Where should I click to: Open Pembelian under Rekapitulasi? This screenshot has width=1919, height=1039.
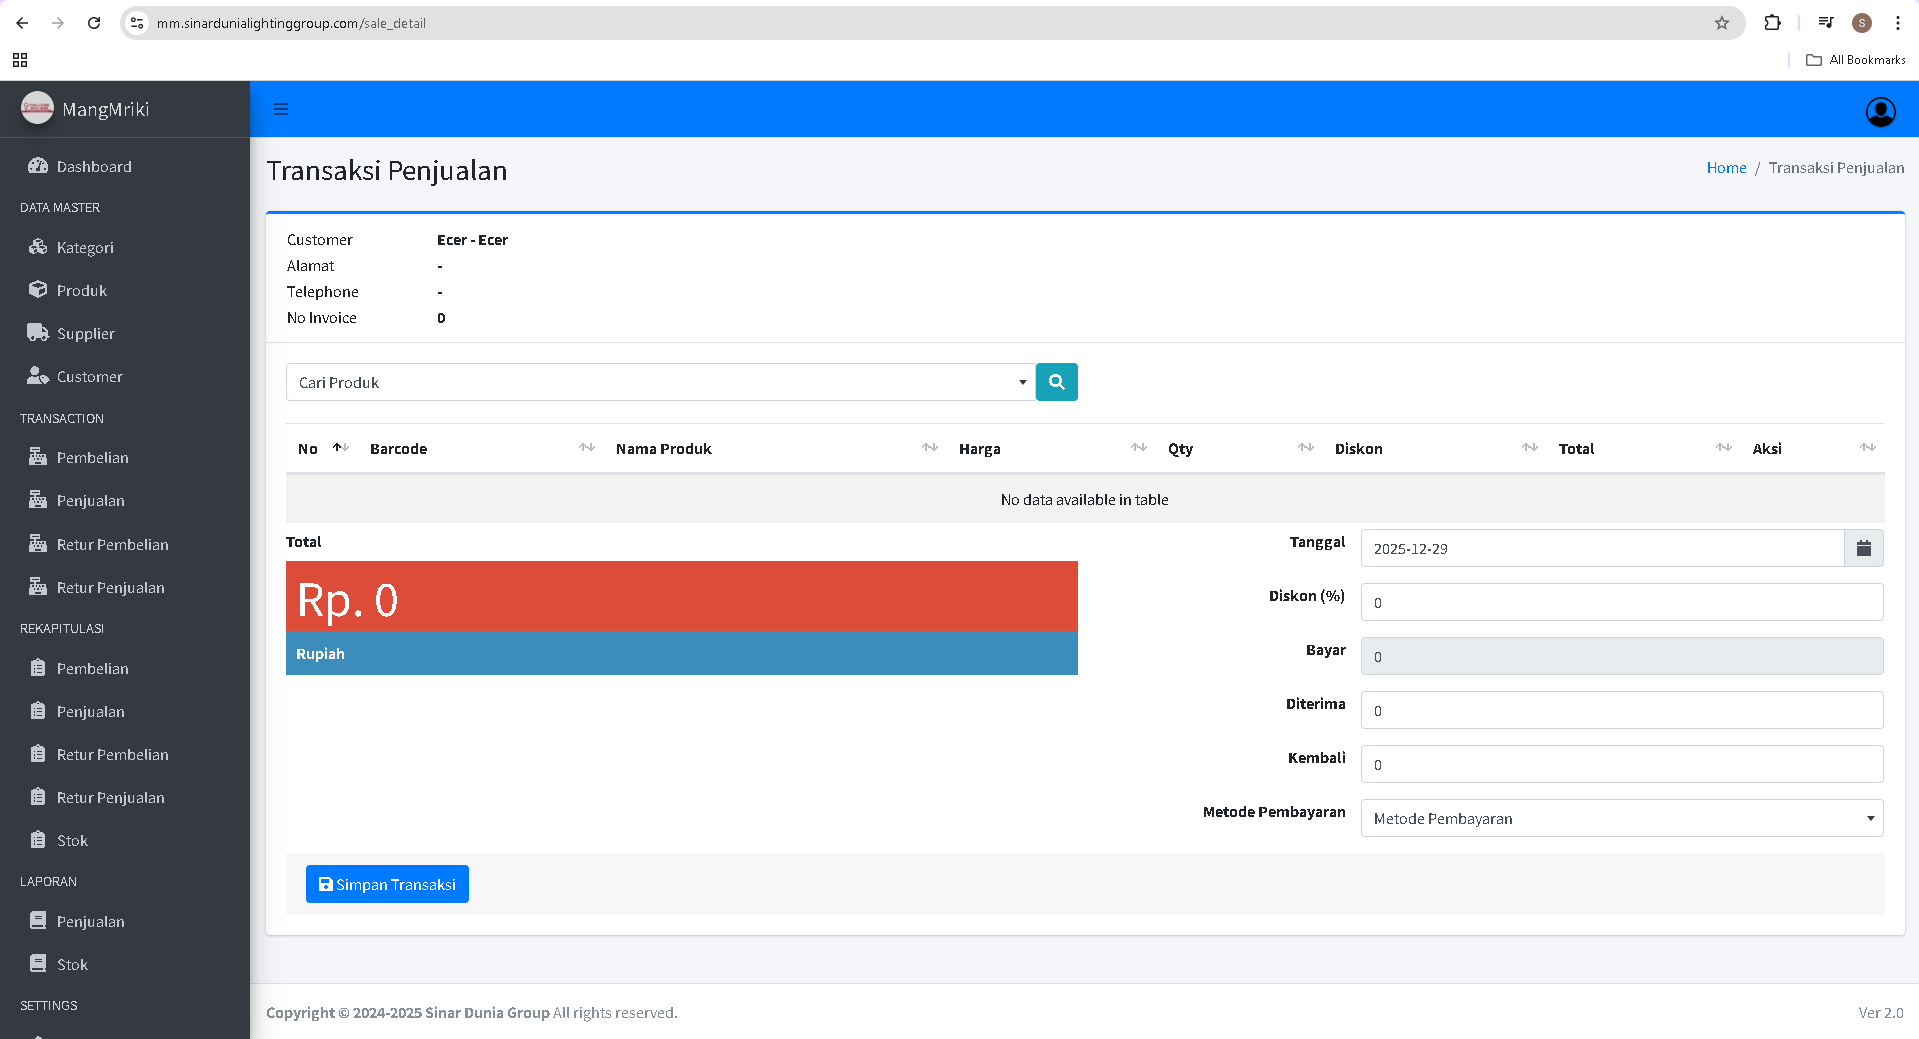[x=124, y=668]
